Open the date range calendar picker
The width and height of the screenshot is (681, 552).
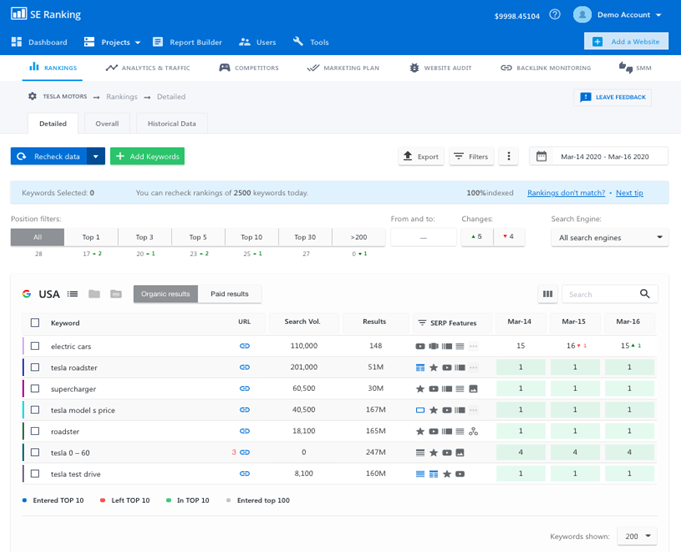(598, 156)
